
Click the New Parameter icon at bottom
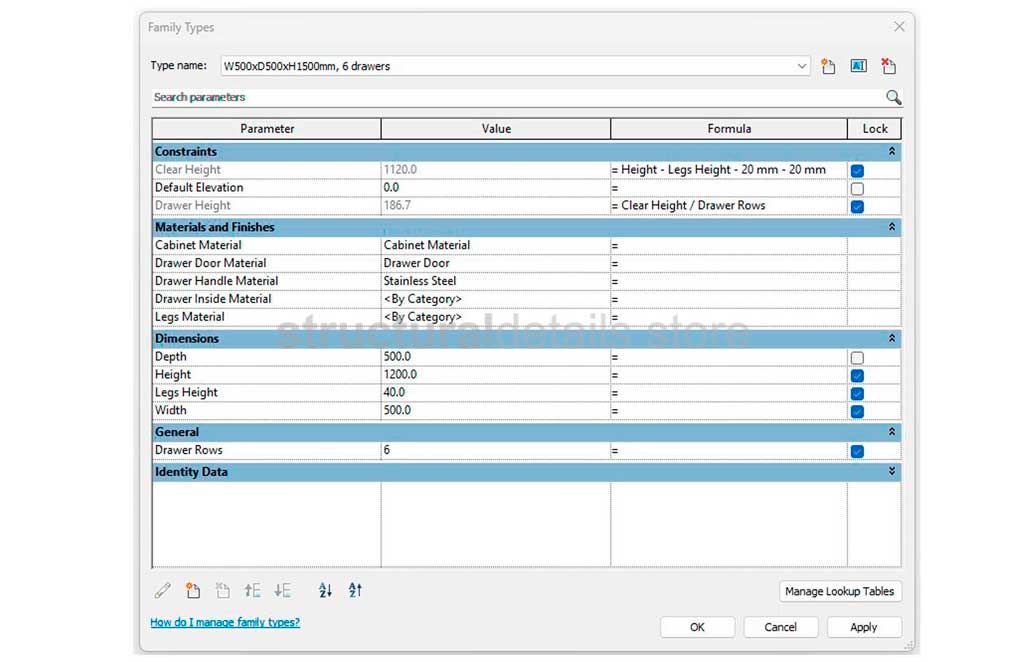[x=193, y=591]
